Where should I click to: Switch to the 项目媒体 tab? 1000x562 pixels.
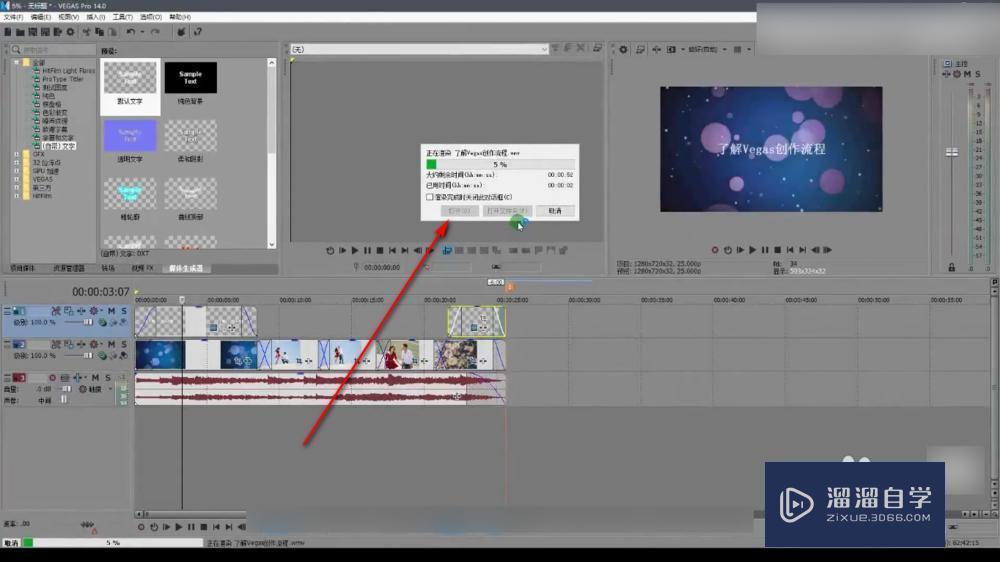[22, 269]
